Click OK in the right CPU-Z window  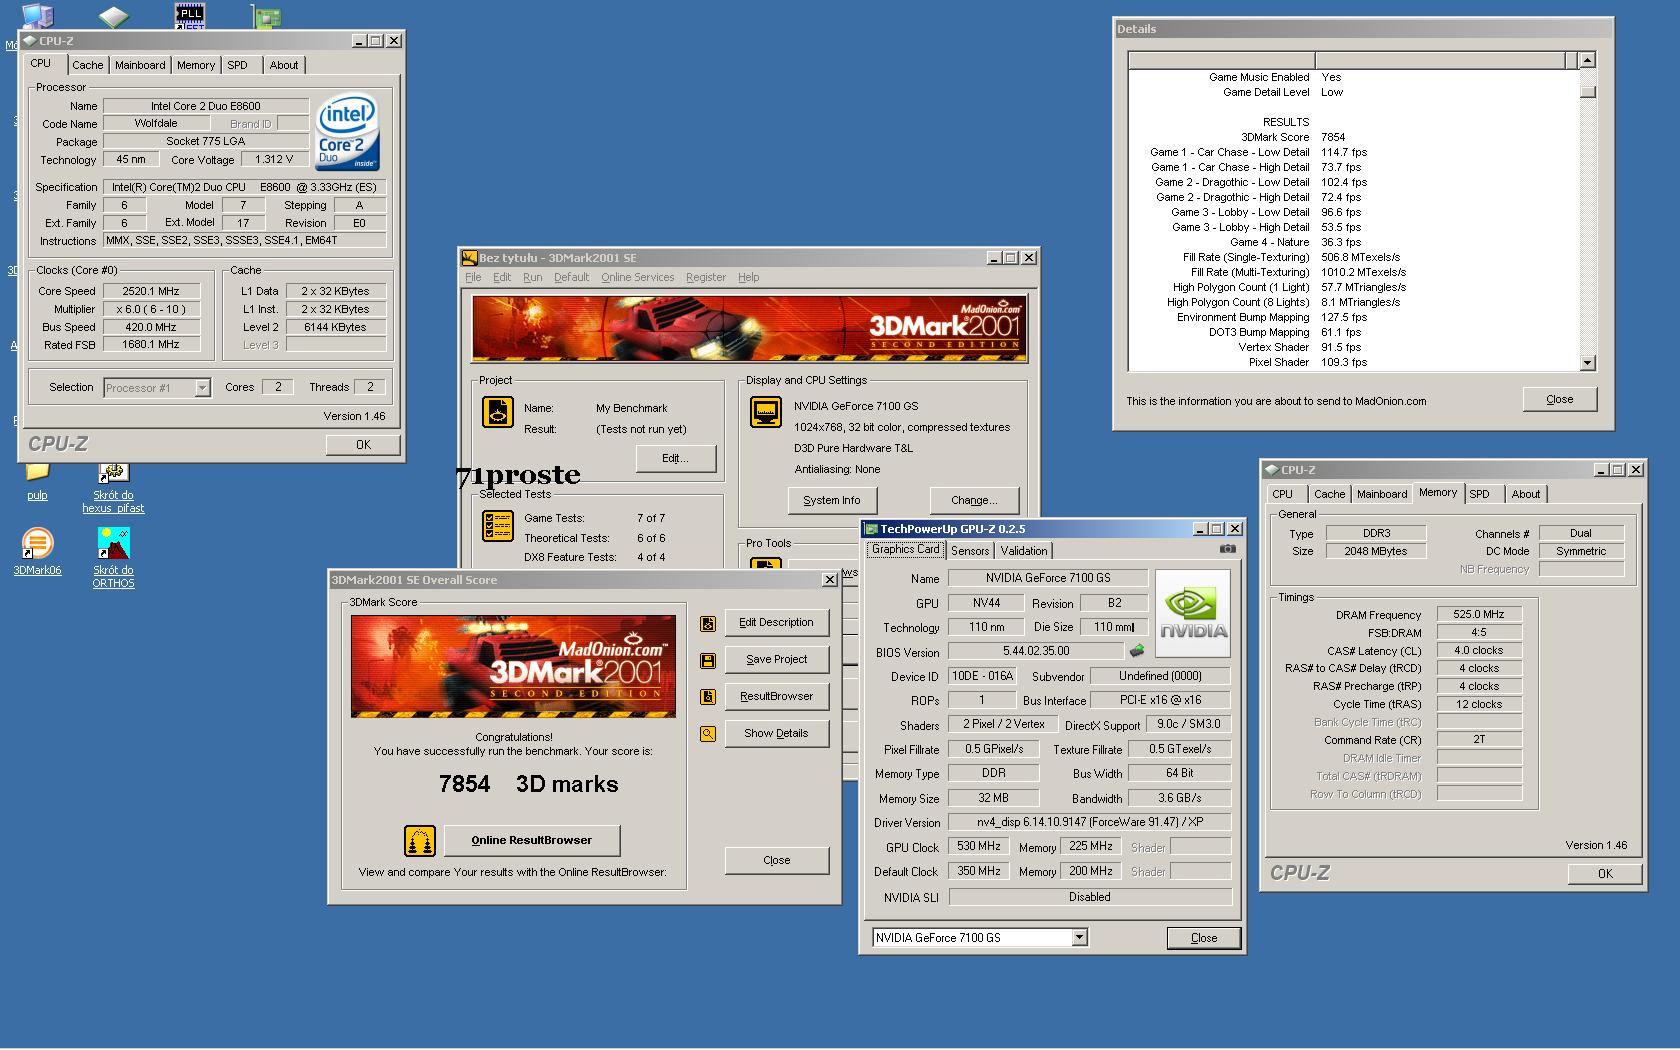point(1604,874)
